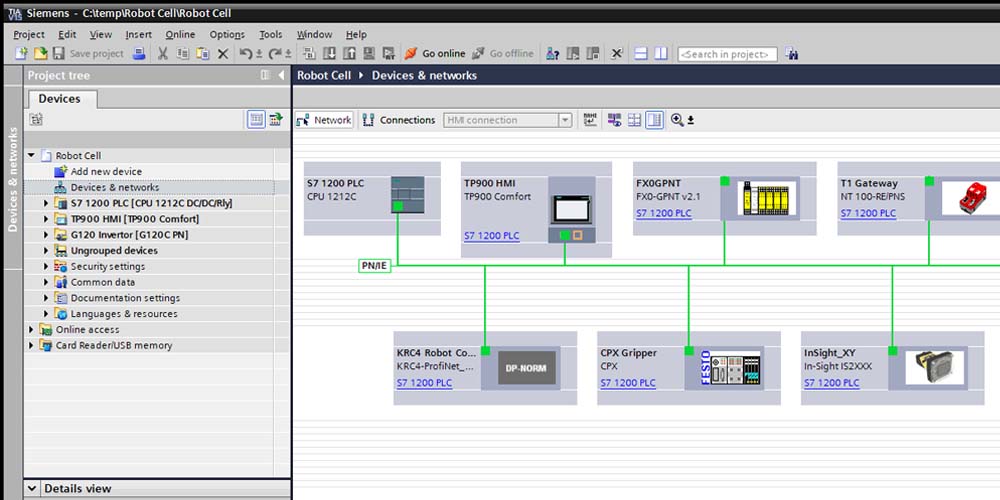Click S7 1200 PLC link under TP900 HMI
The width and height of the screenshot is (1000, 500).
[x=492, y=236]
